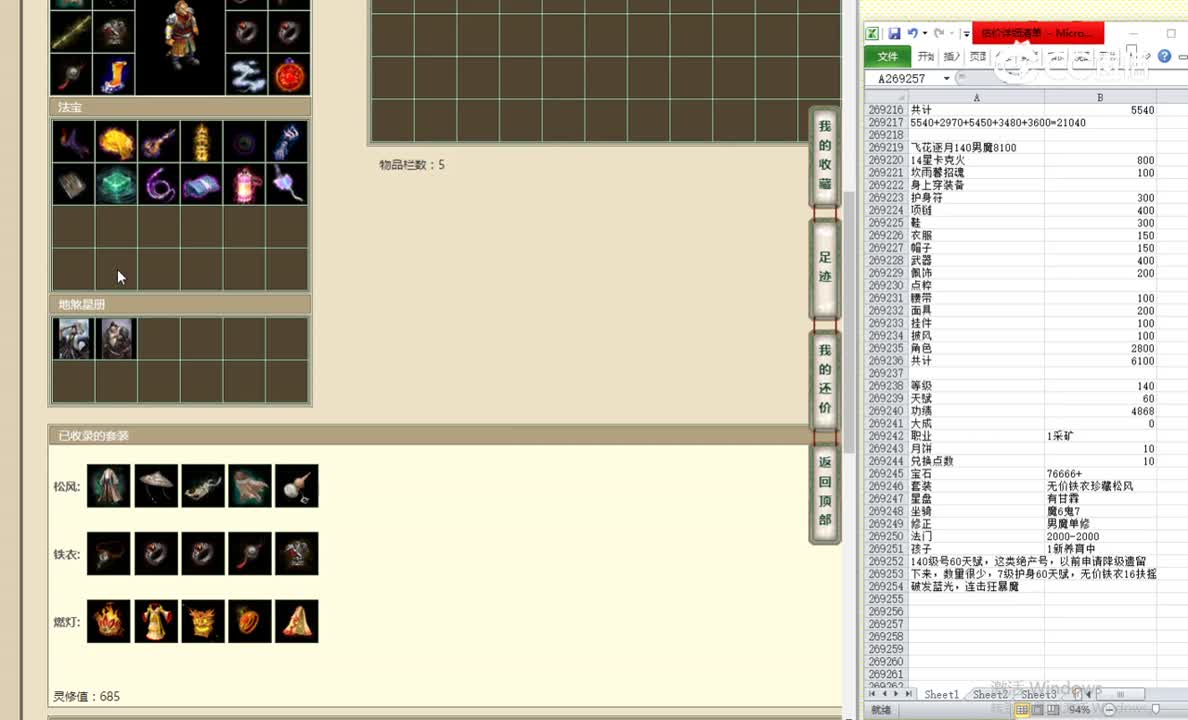
Task: Click the zoom out minus button
Action: click(1109, 710)
